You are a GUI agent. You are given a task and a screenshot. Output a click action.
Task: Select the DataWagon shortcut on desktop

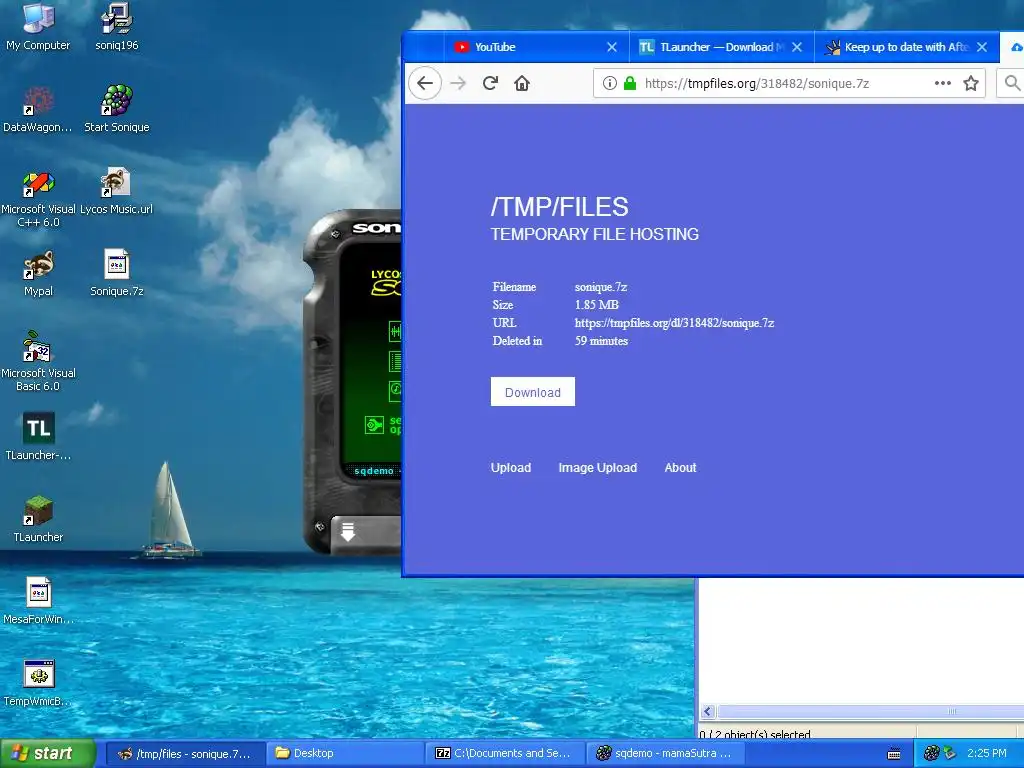[x=38, y=108]
